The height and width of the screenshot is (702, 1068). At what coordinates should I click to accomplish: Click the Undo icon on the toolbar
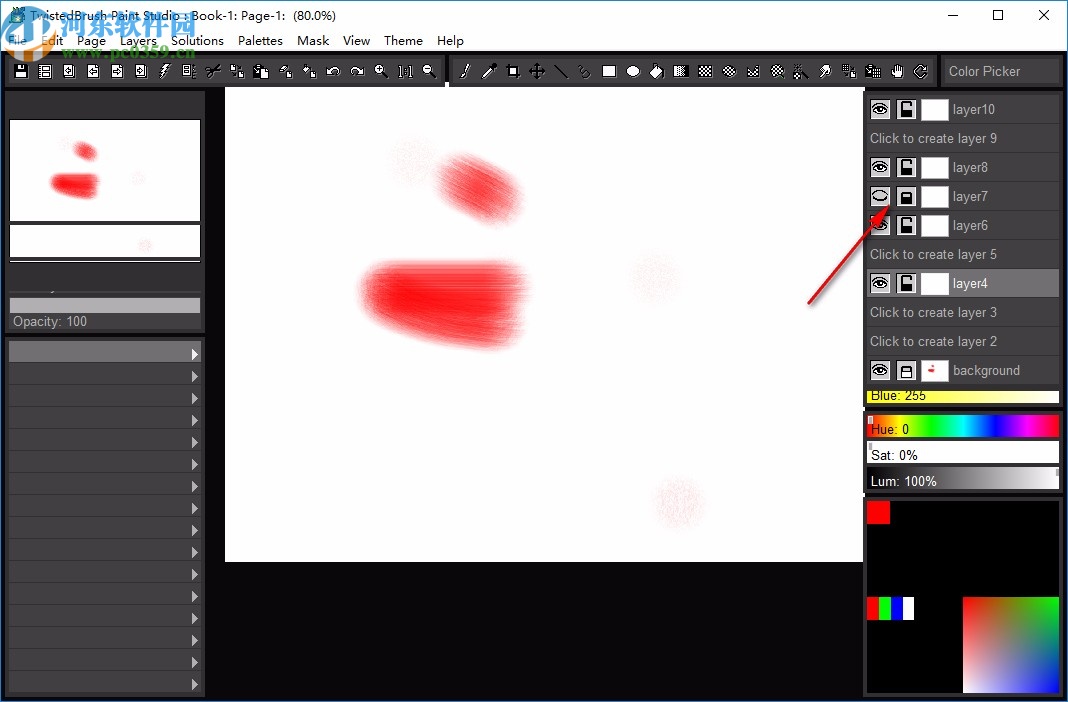[x=333, y=72]
